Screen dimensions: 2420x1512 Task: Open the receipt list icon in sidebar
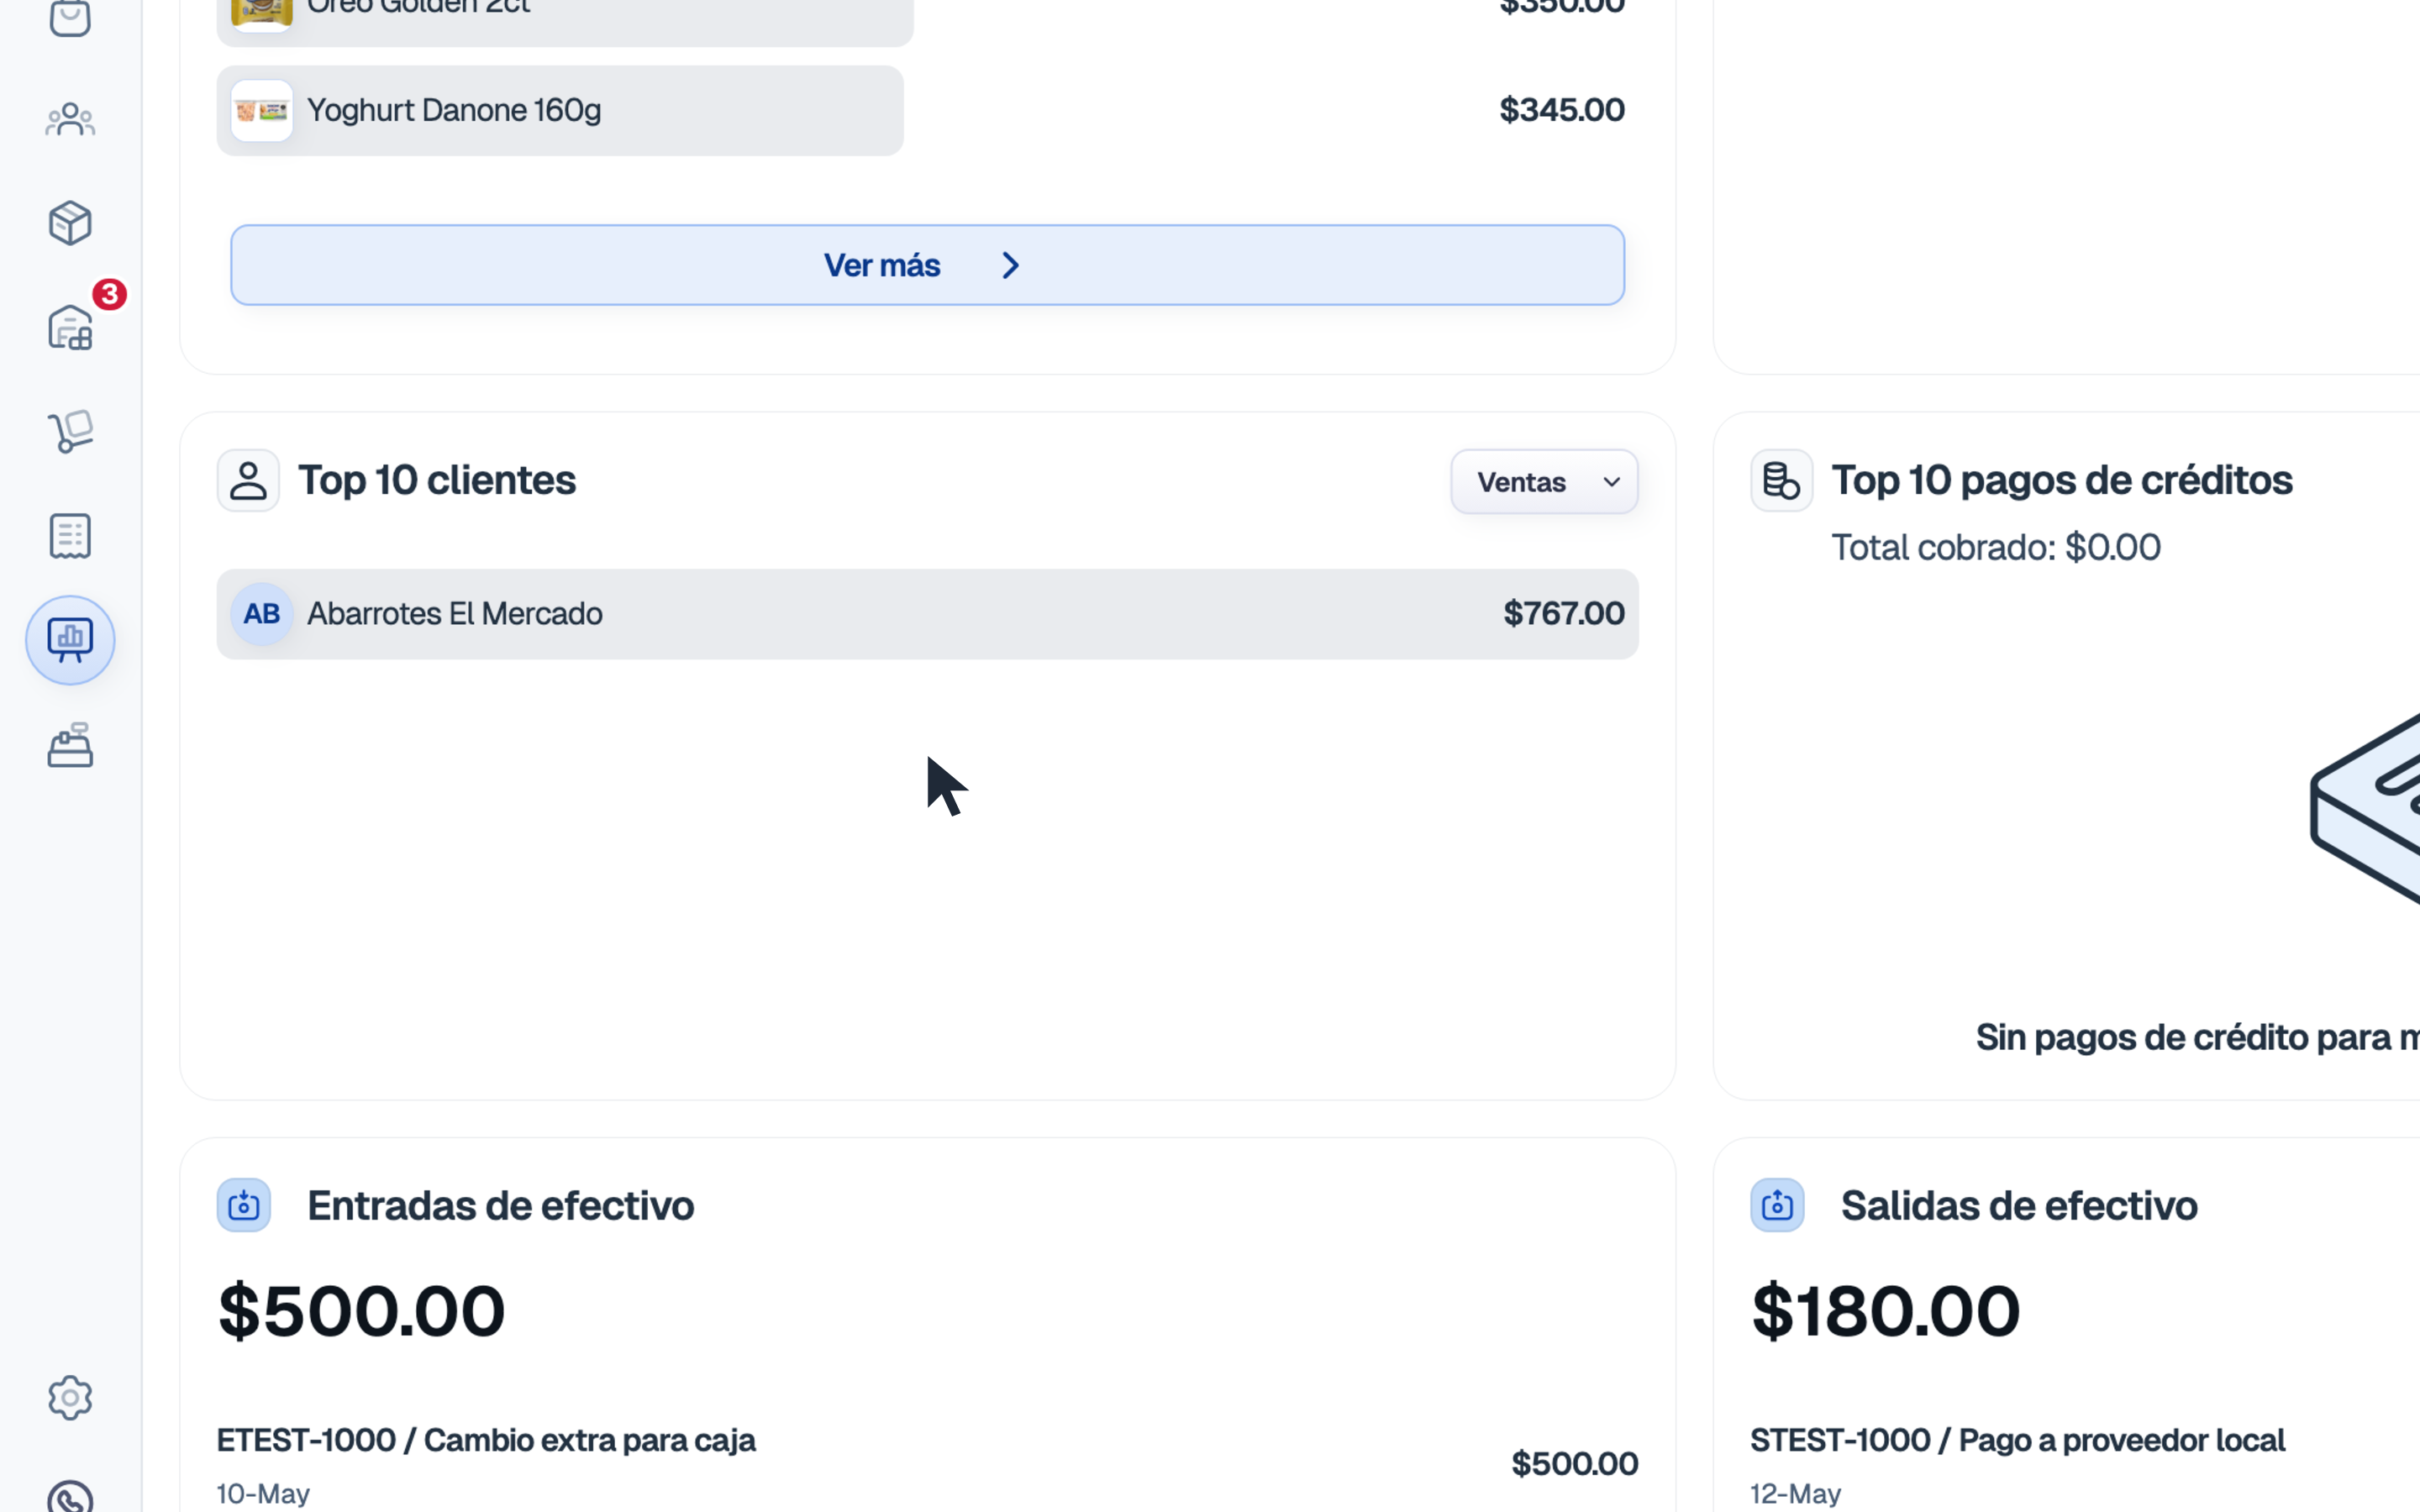pos(70,536)
